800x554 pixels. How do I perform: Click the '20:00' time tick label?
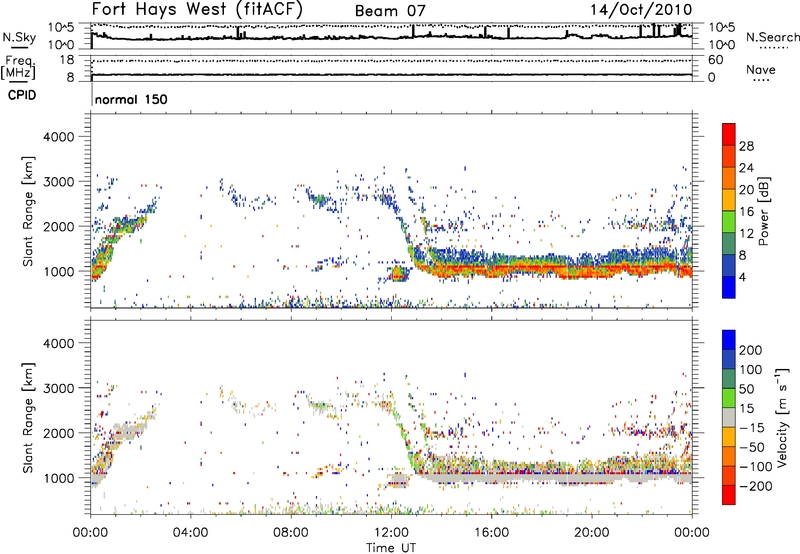point(591,533)
